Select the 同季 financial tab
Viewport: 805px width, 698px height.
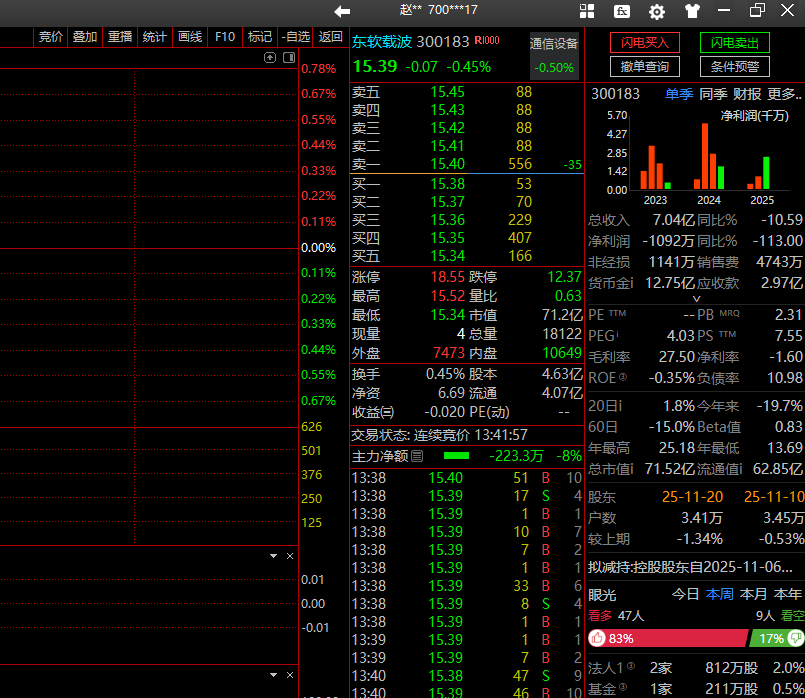click(713, 94)
